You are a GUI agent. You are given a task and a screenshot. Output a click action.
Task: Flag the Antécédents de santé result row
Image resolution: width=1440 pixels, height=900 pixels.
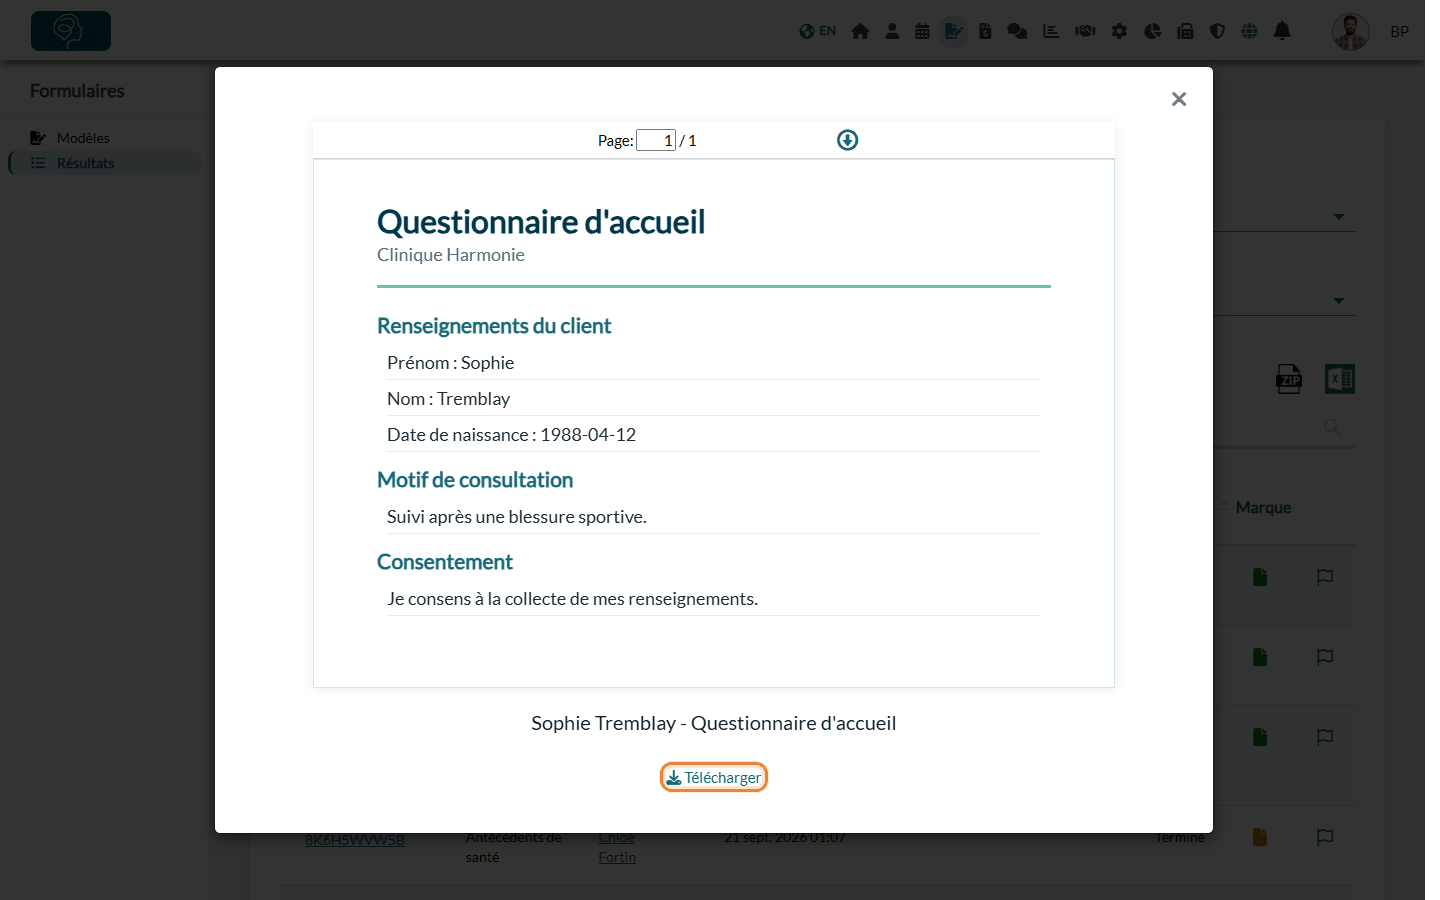point(1325,837)
